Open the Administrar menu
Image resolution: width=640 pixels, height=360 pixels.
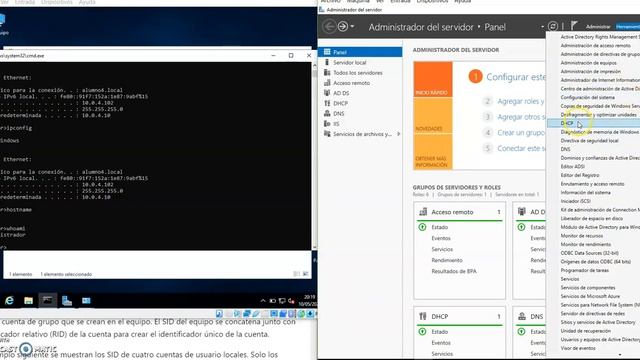[x=598, y=27]
